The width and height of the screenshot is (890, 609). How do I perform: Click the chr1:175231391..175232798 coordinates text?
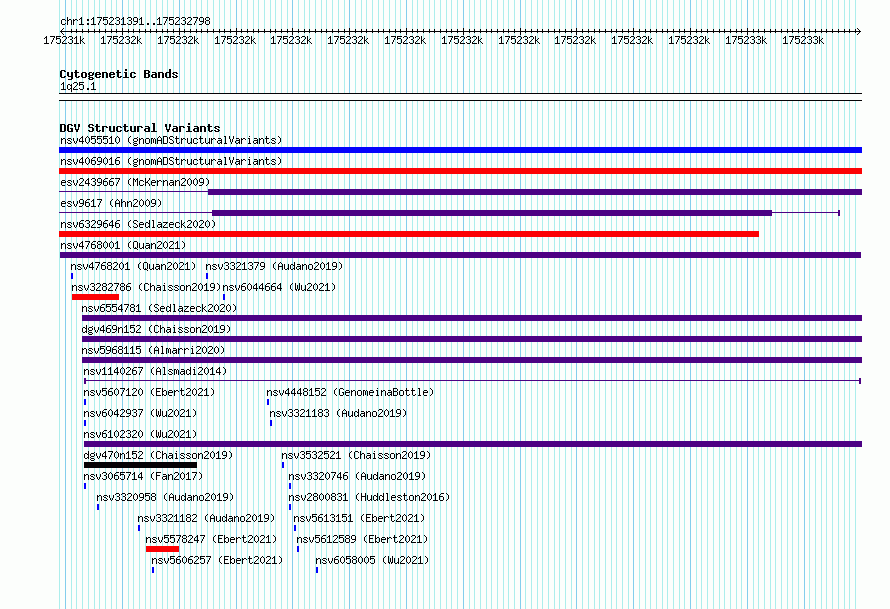click(135, 21)
